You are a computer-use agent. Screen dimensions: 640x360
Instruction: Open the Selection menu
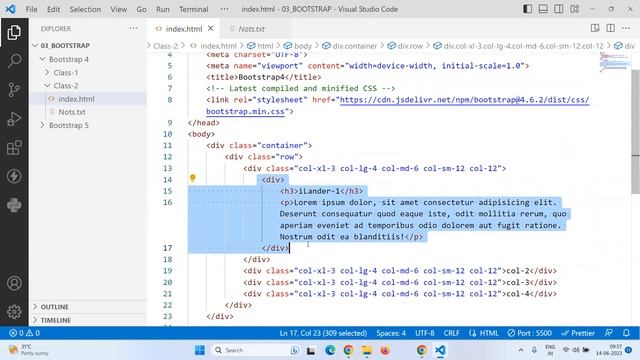pyautogui.click(x=85, y=9)
